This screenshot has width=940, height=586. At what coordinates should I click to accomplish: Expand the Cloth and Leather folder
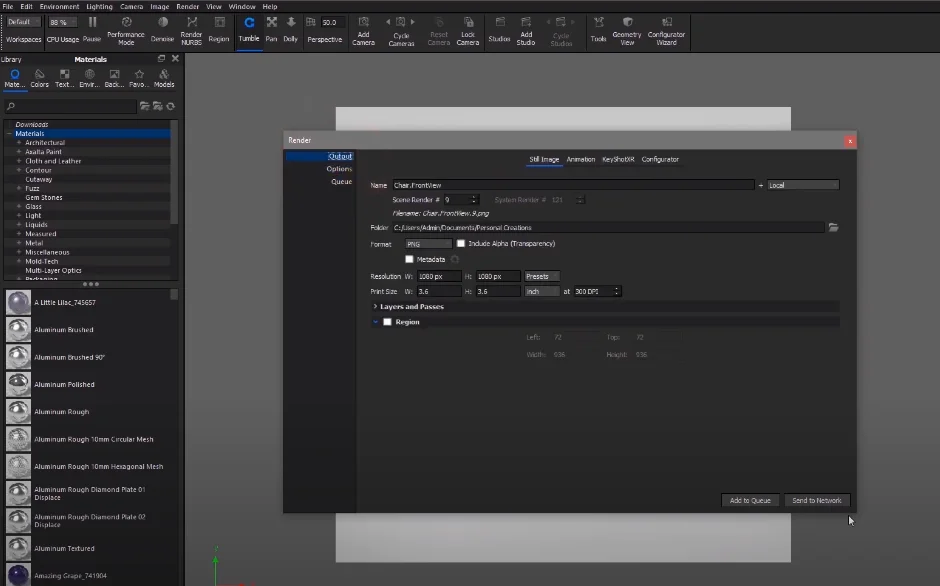click(19, 161)
